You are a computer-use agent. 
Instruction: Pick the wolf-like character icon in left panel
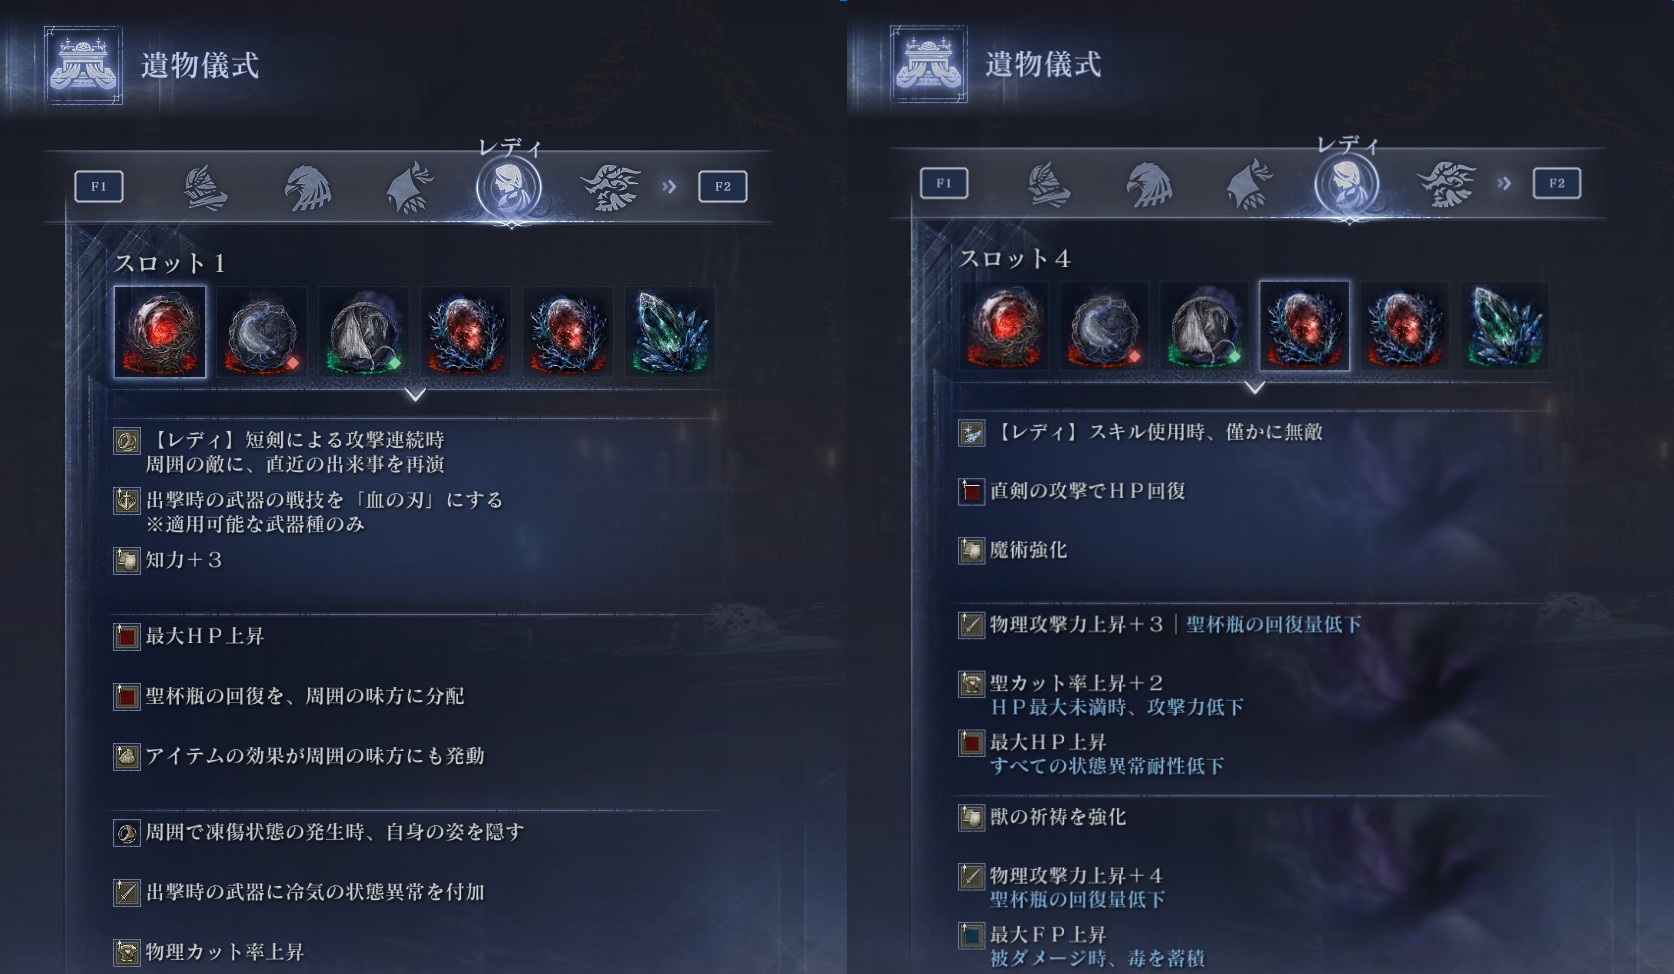(x=410, y=187)
